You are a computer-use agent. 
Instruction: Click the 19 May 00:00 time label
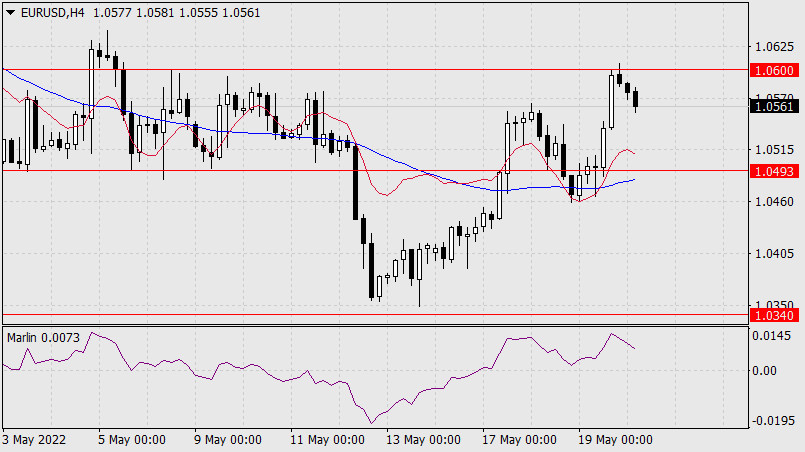615,440
